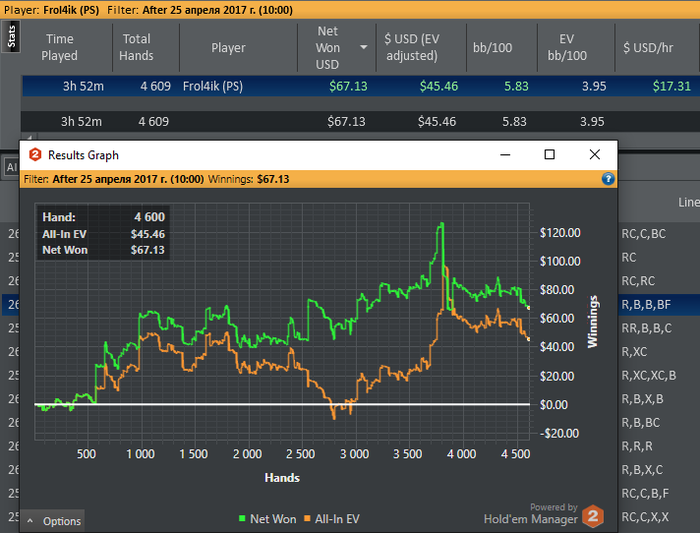
Task: Select the R,B,BC line row
Action: [x=641, y=422]
